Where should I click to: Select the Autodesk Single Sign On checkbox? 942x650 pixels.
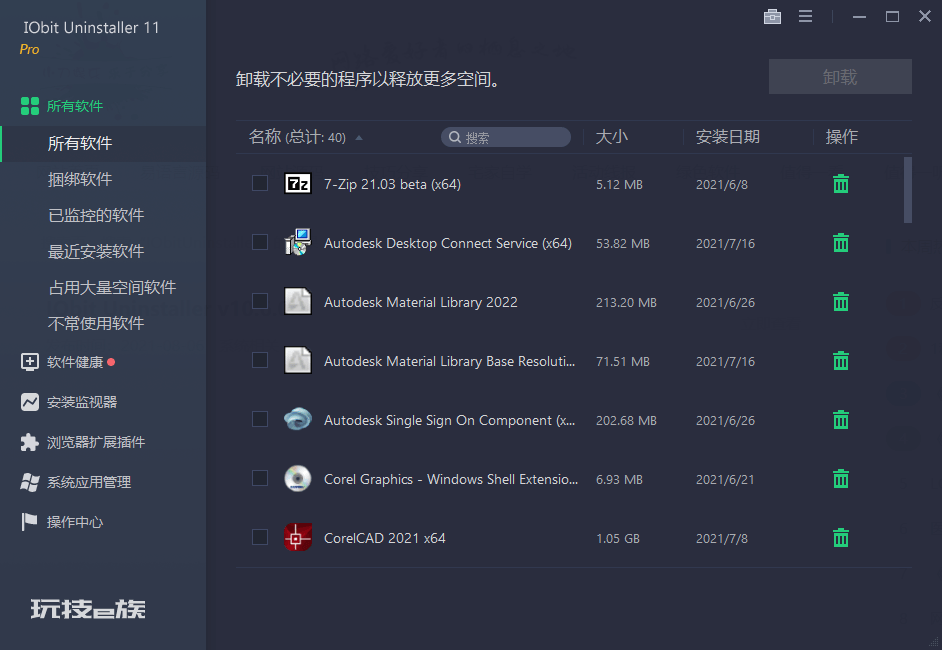pos(260,419)
